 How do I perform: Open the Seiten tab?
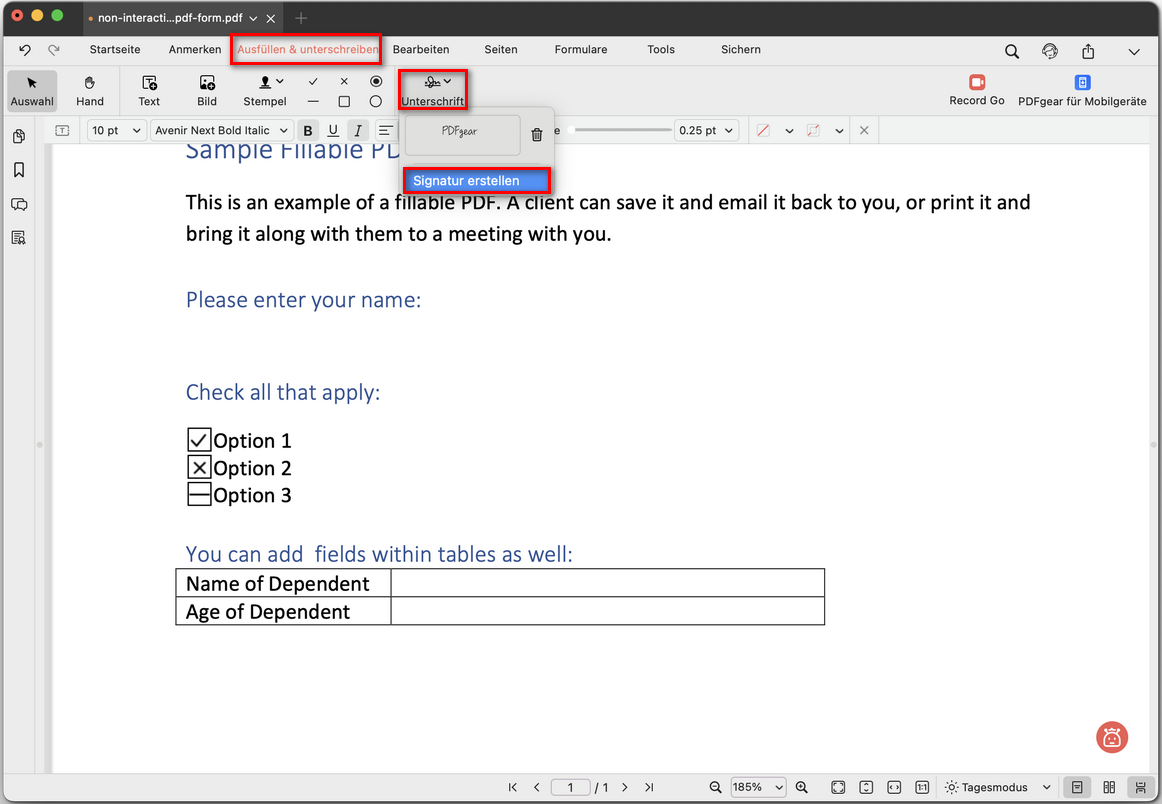[x=501, y=50]
